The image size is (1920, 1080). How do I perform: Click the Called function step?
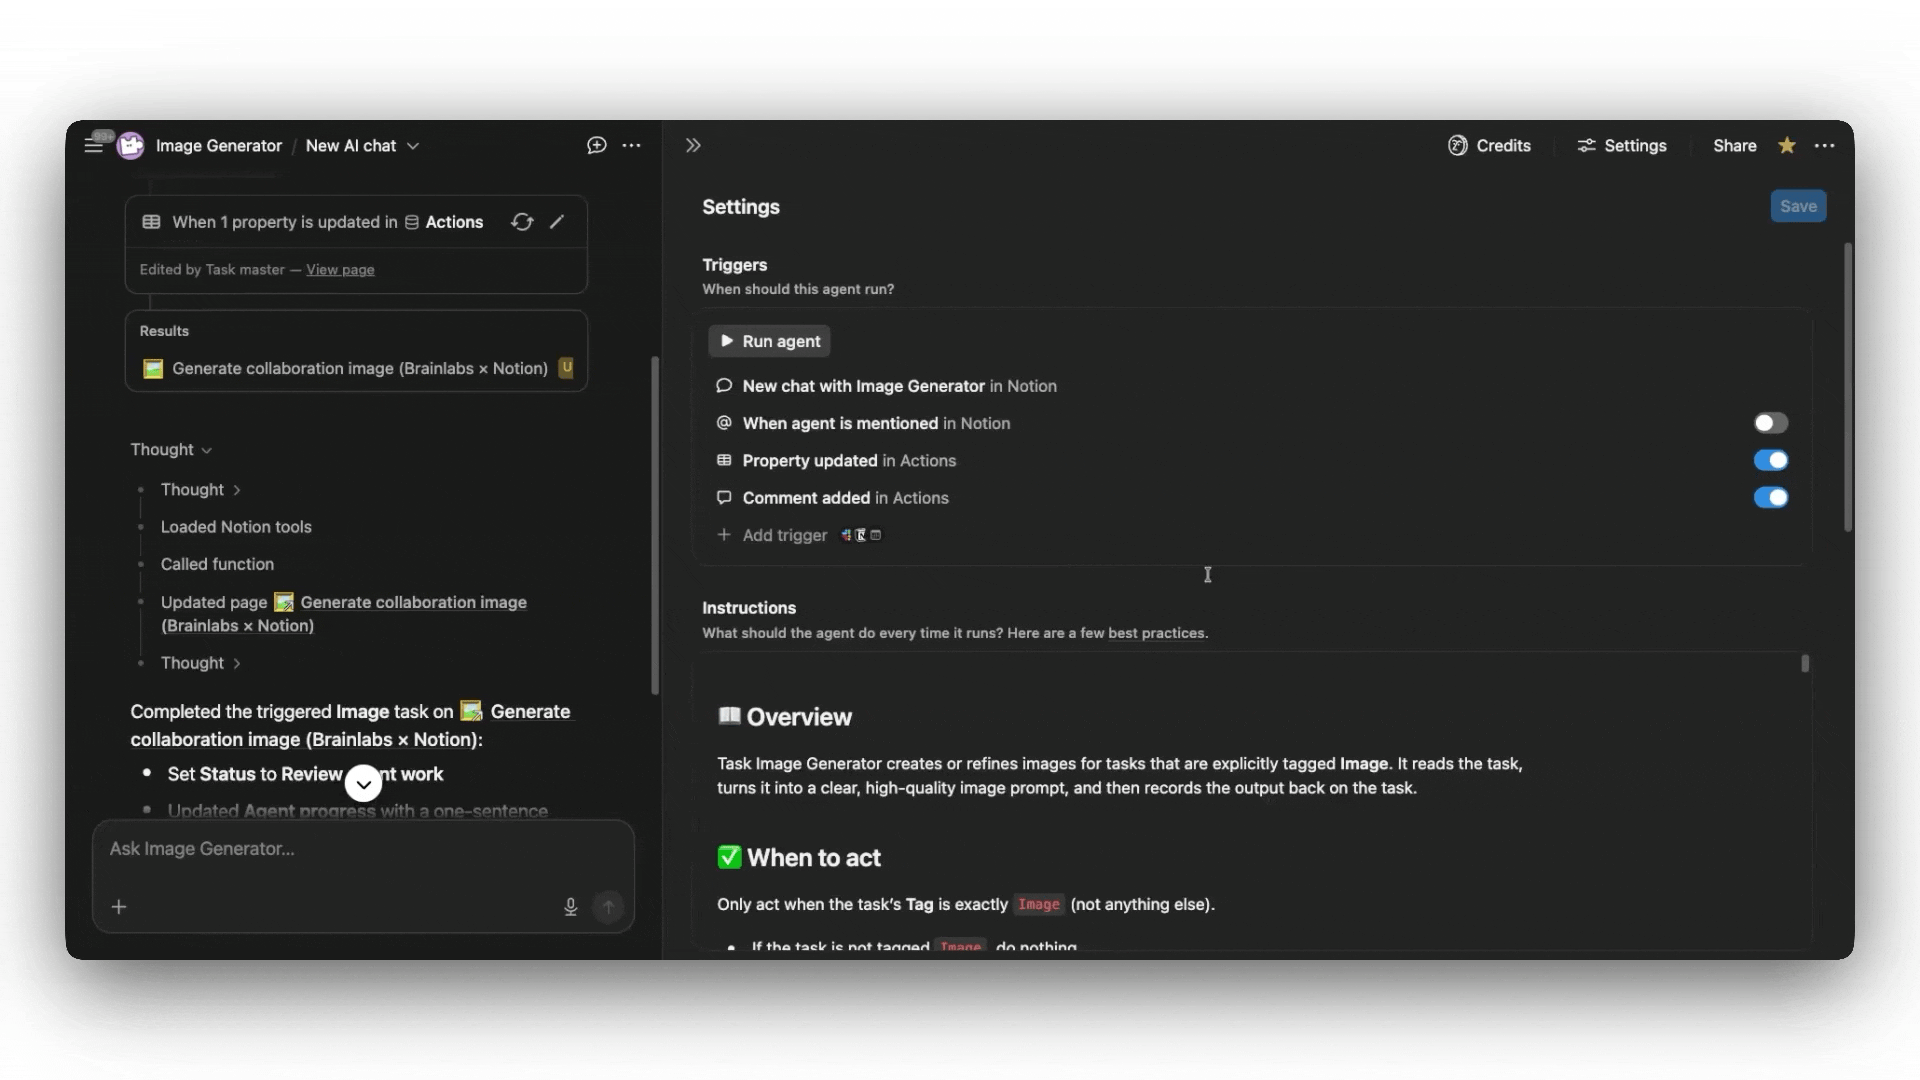click(217, 564)
